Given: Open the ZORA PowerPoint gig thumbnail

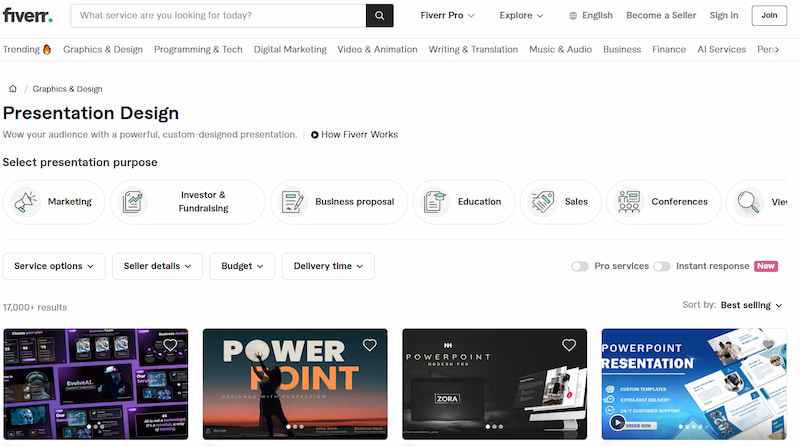Looking at the screenshot, I should click(494, 384).
